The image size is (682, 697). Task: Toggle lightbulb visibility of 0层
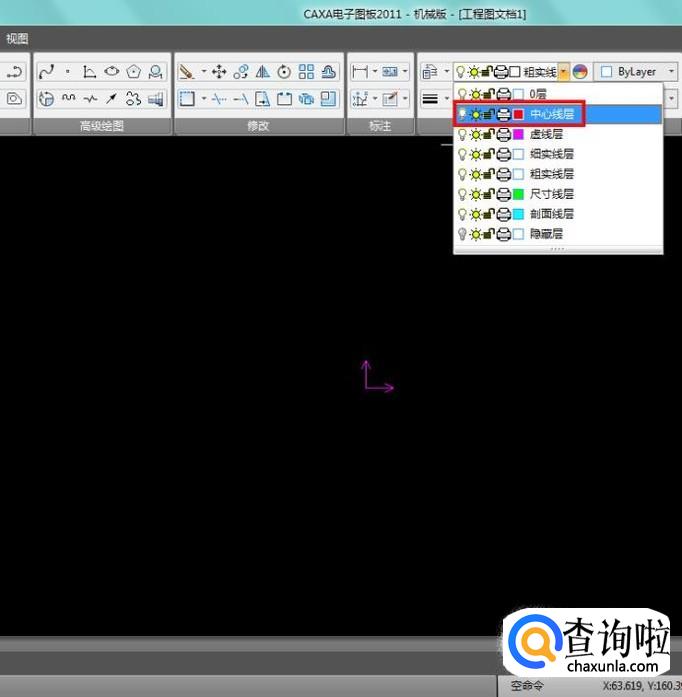462,94
